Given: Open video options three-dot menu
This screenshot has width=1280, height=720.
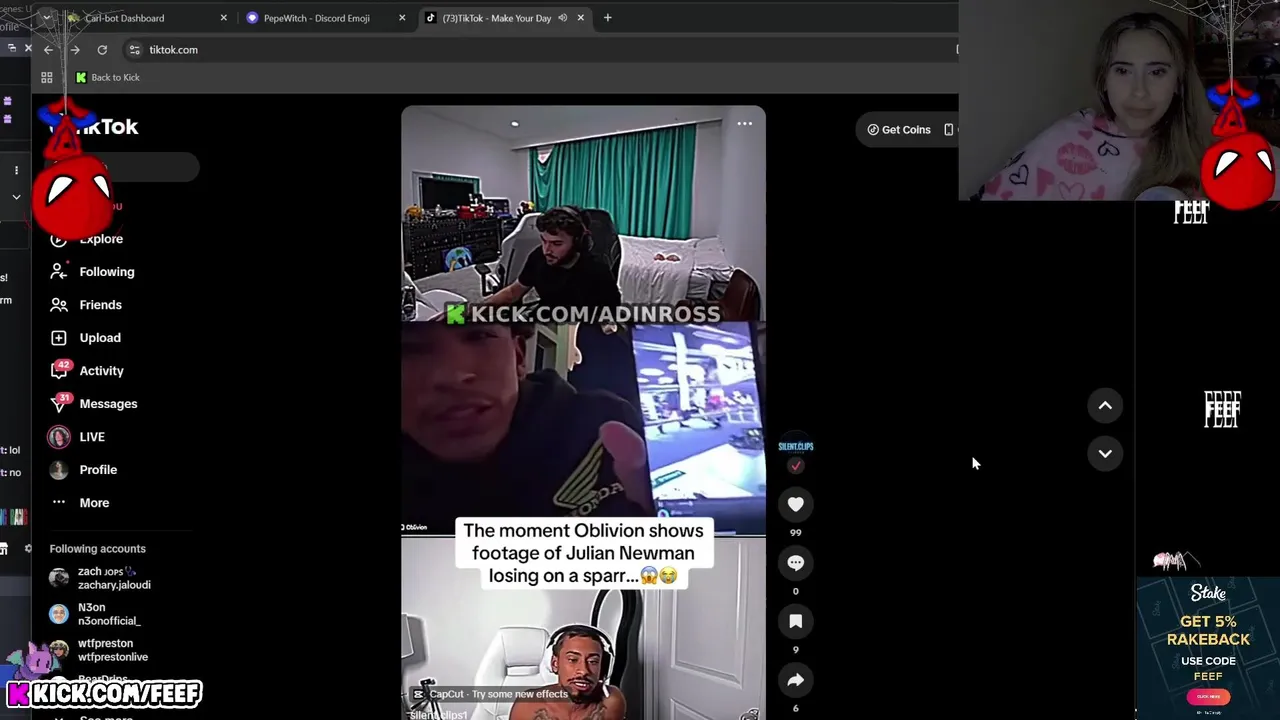Looking at the screenshot, I should tap(745, 124).
